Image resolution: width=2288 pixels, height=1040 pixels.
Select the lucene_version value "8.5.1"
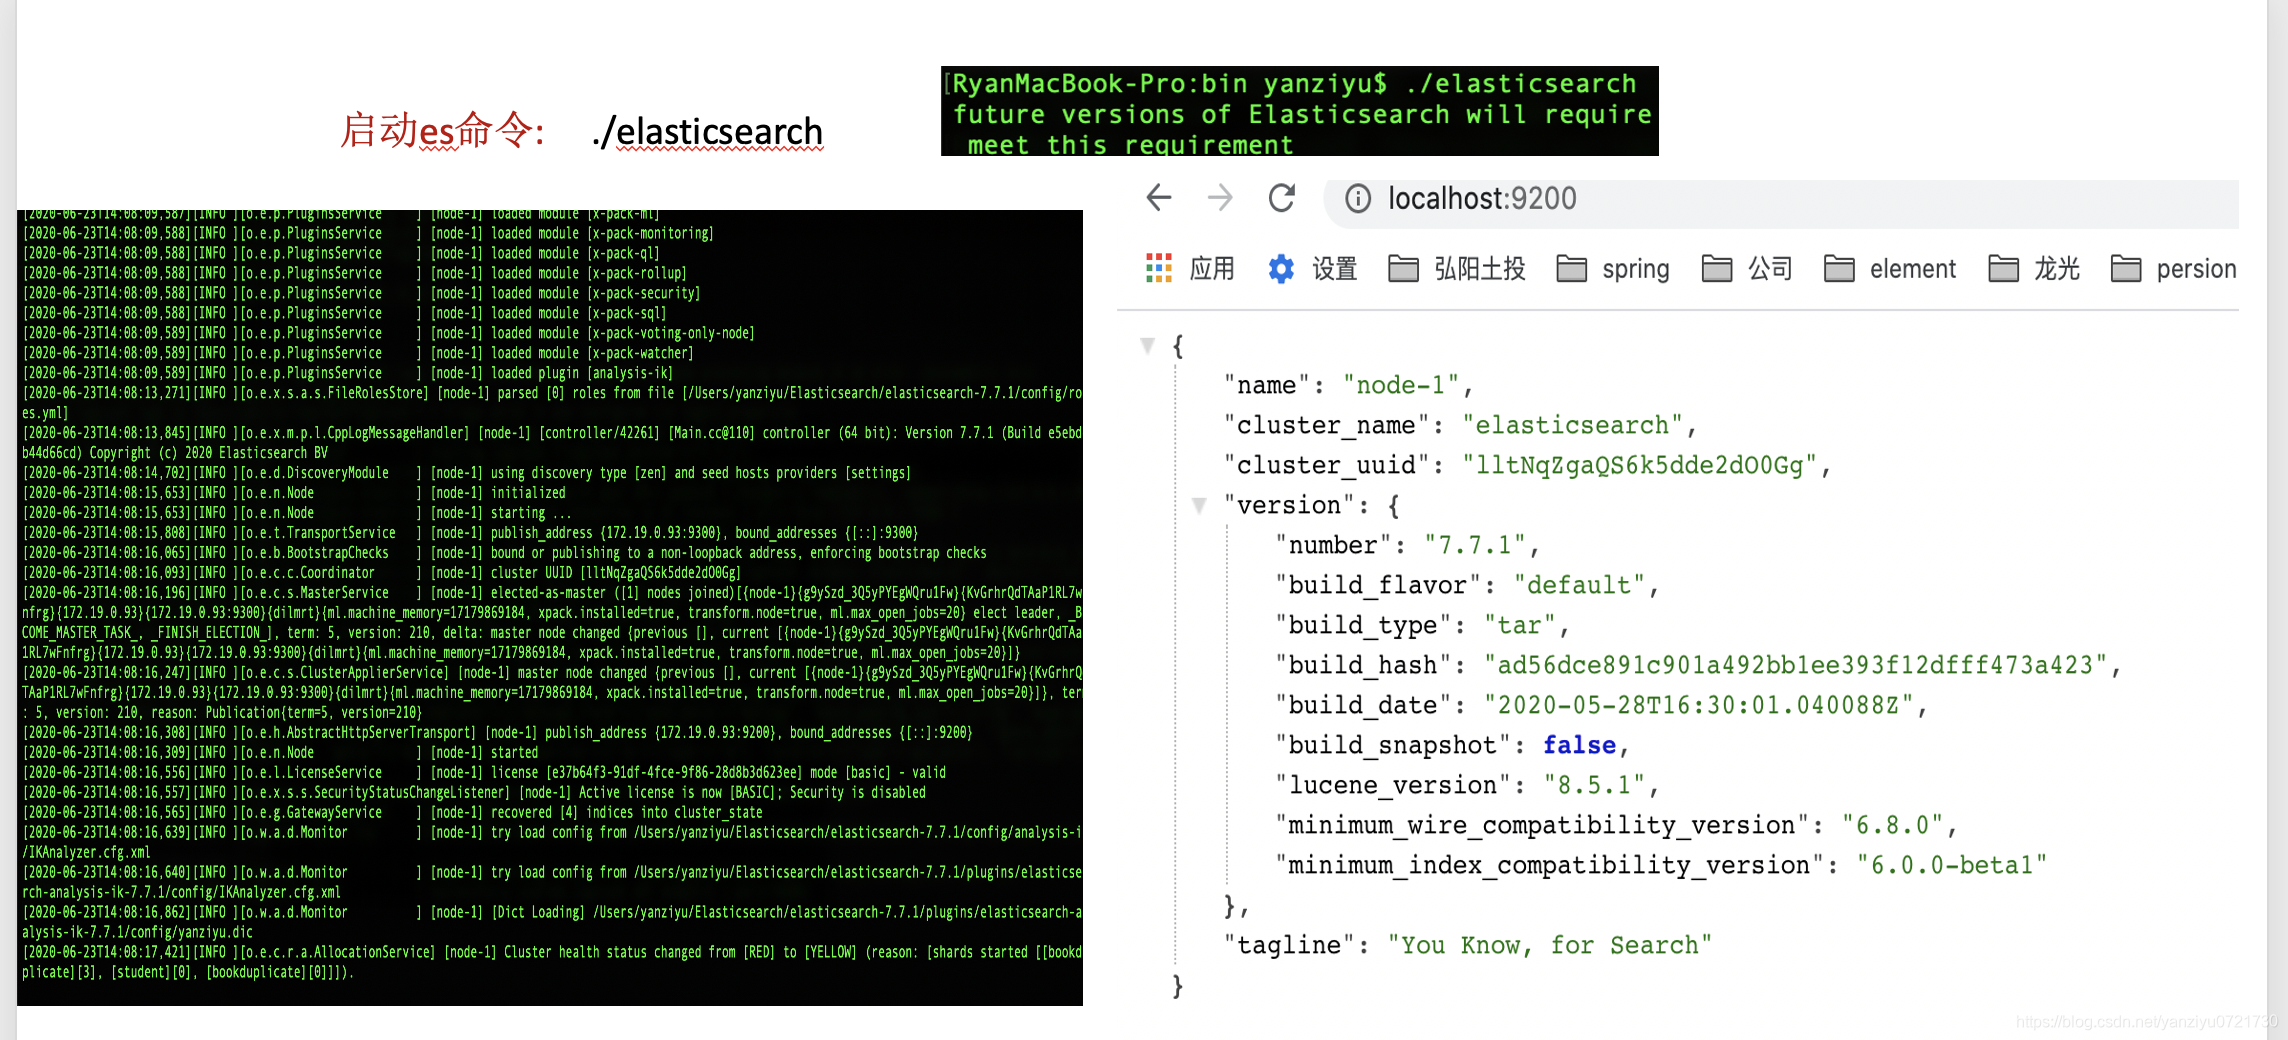[1595, 785]
